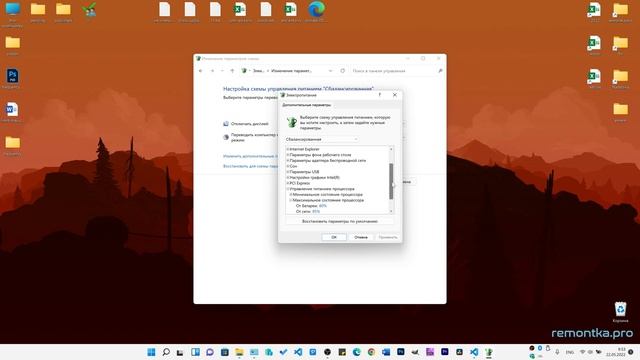The width and height of the screenshot is (640, 360).
Task: Click Back arrow in Control Panel window
Action: [x=200, y=71]
